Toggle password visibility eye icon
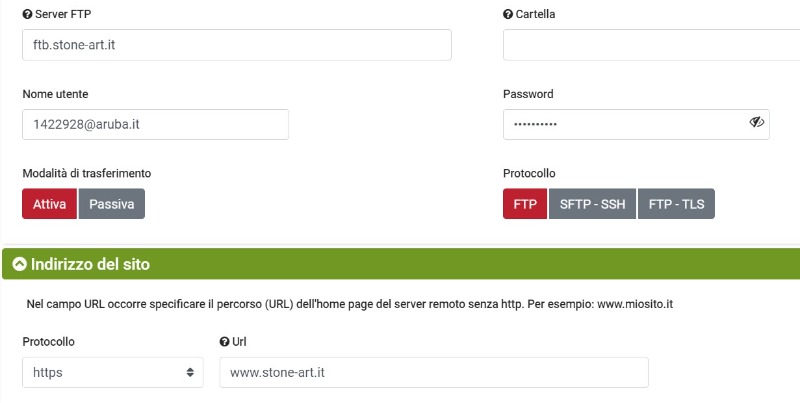 (x=756, y=123)
